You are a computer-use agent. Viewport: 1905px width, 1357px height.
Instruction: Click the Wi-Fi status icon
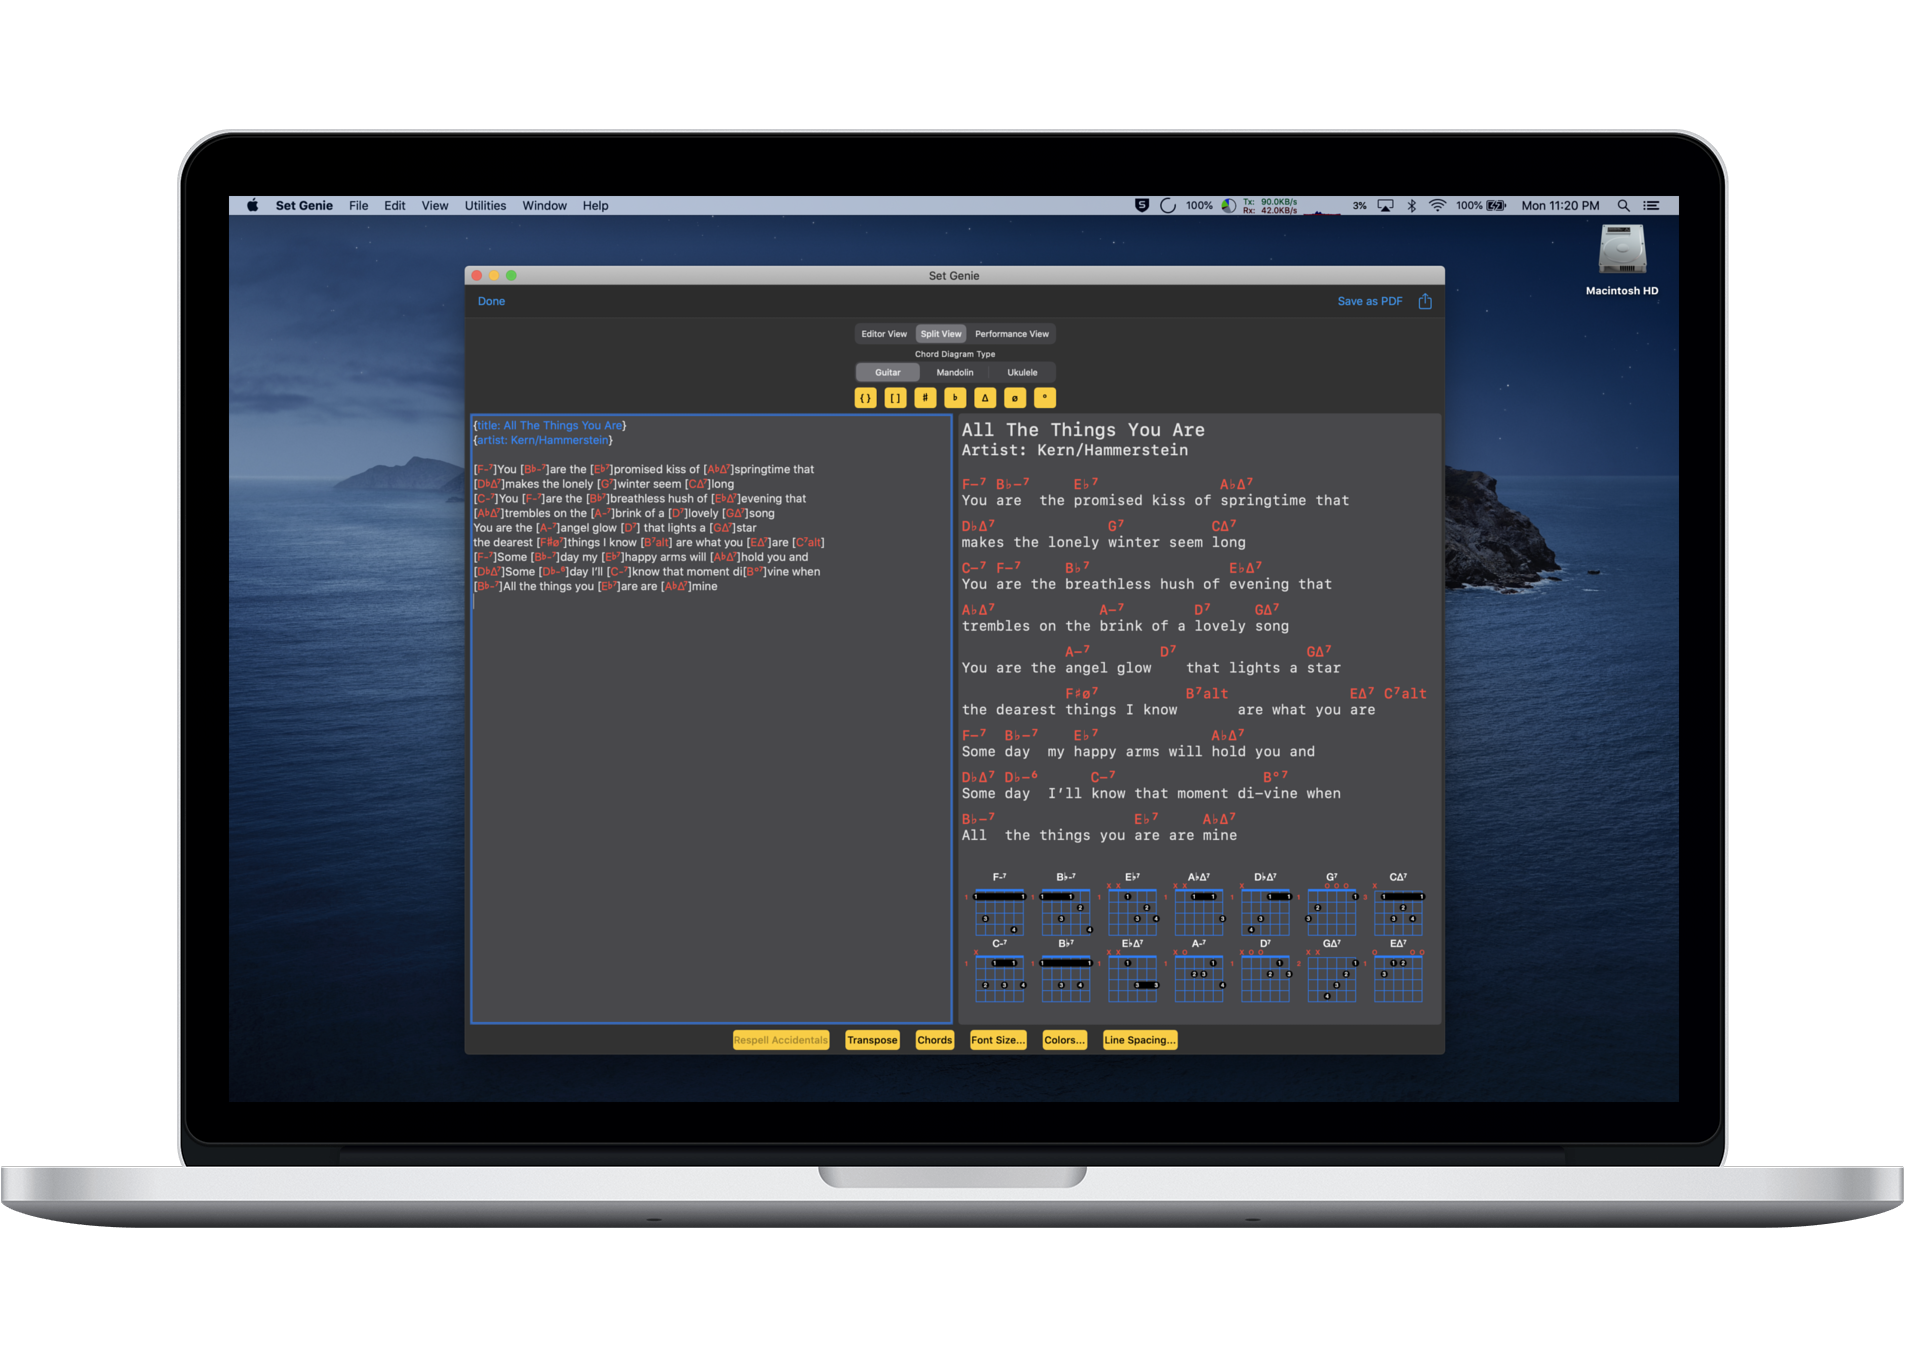click(1437, 206)
